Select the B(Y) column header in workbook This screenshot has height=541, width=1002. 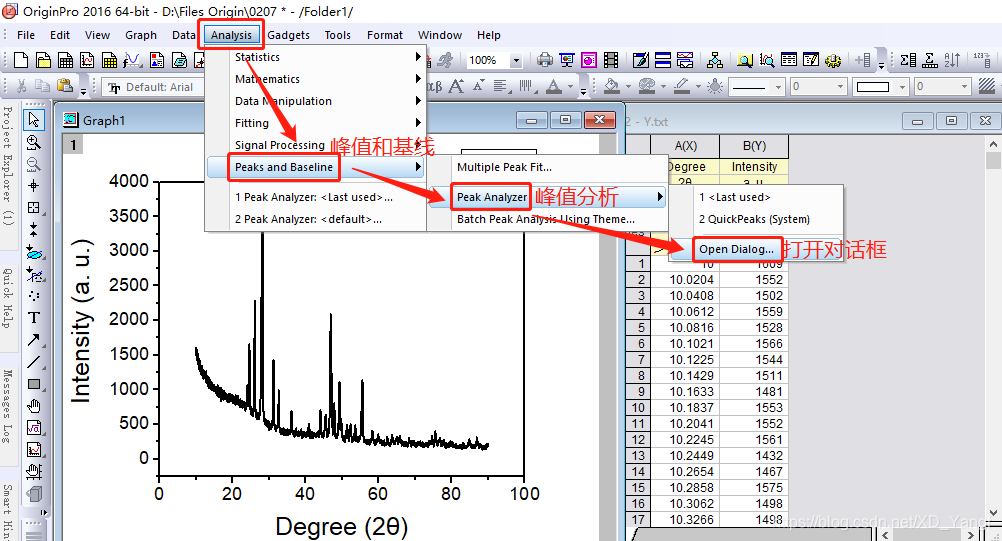(754, 146)
